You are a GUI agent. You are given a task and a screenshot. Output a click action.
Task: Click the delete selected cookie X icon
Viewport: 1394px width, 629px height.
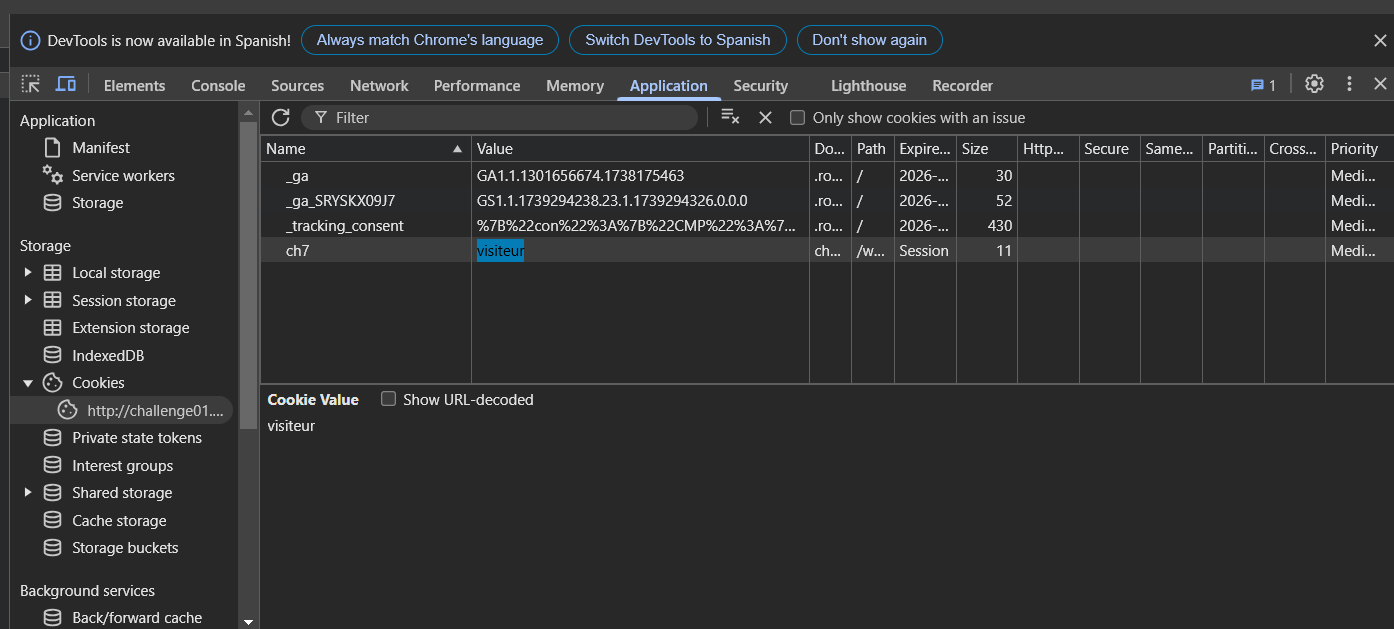click(765, 117)
